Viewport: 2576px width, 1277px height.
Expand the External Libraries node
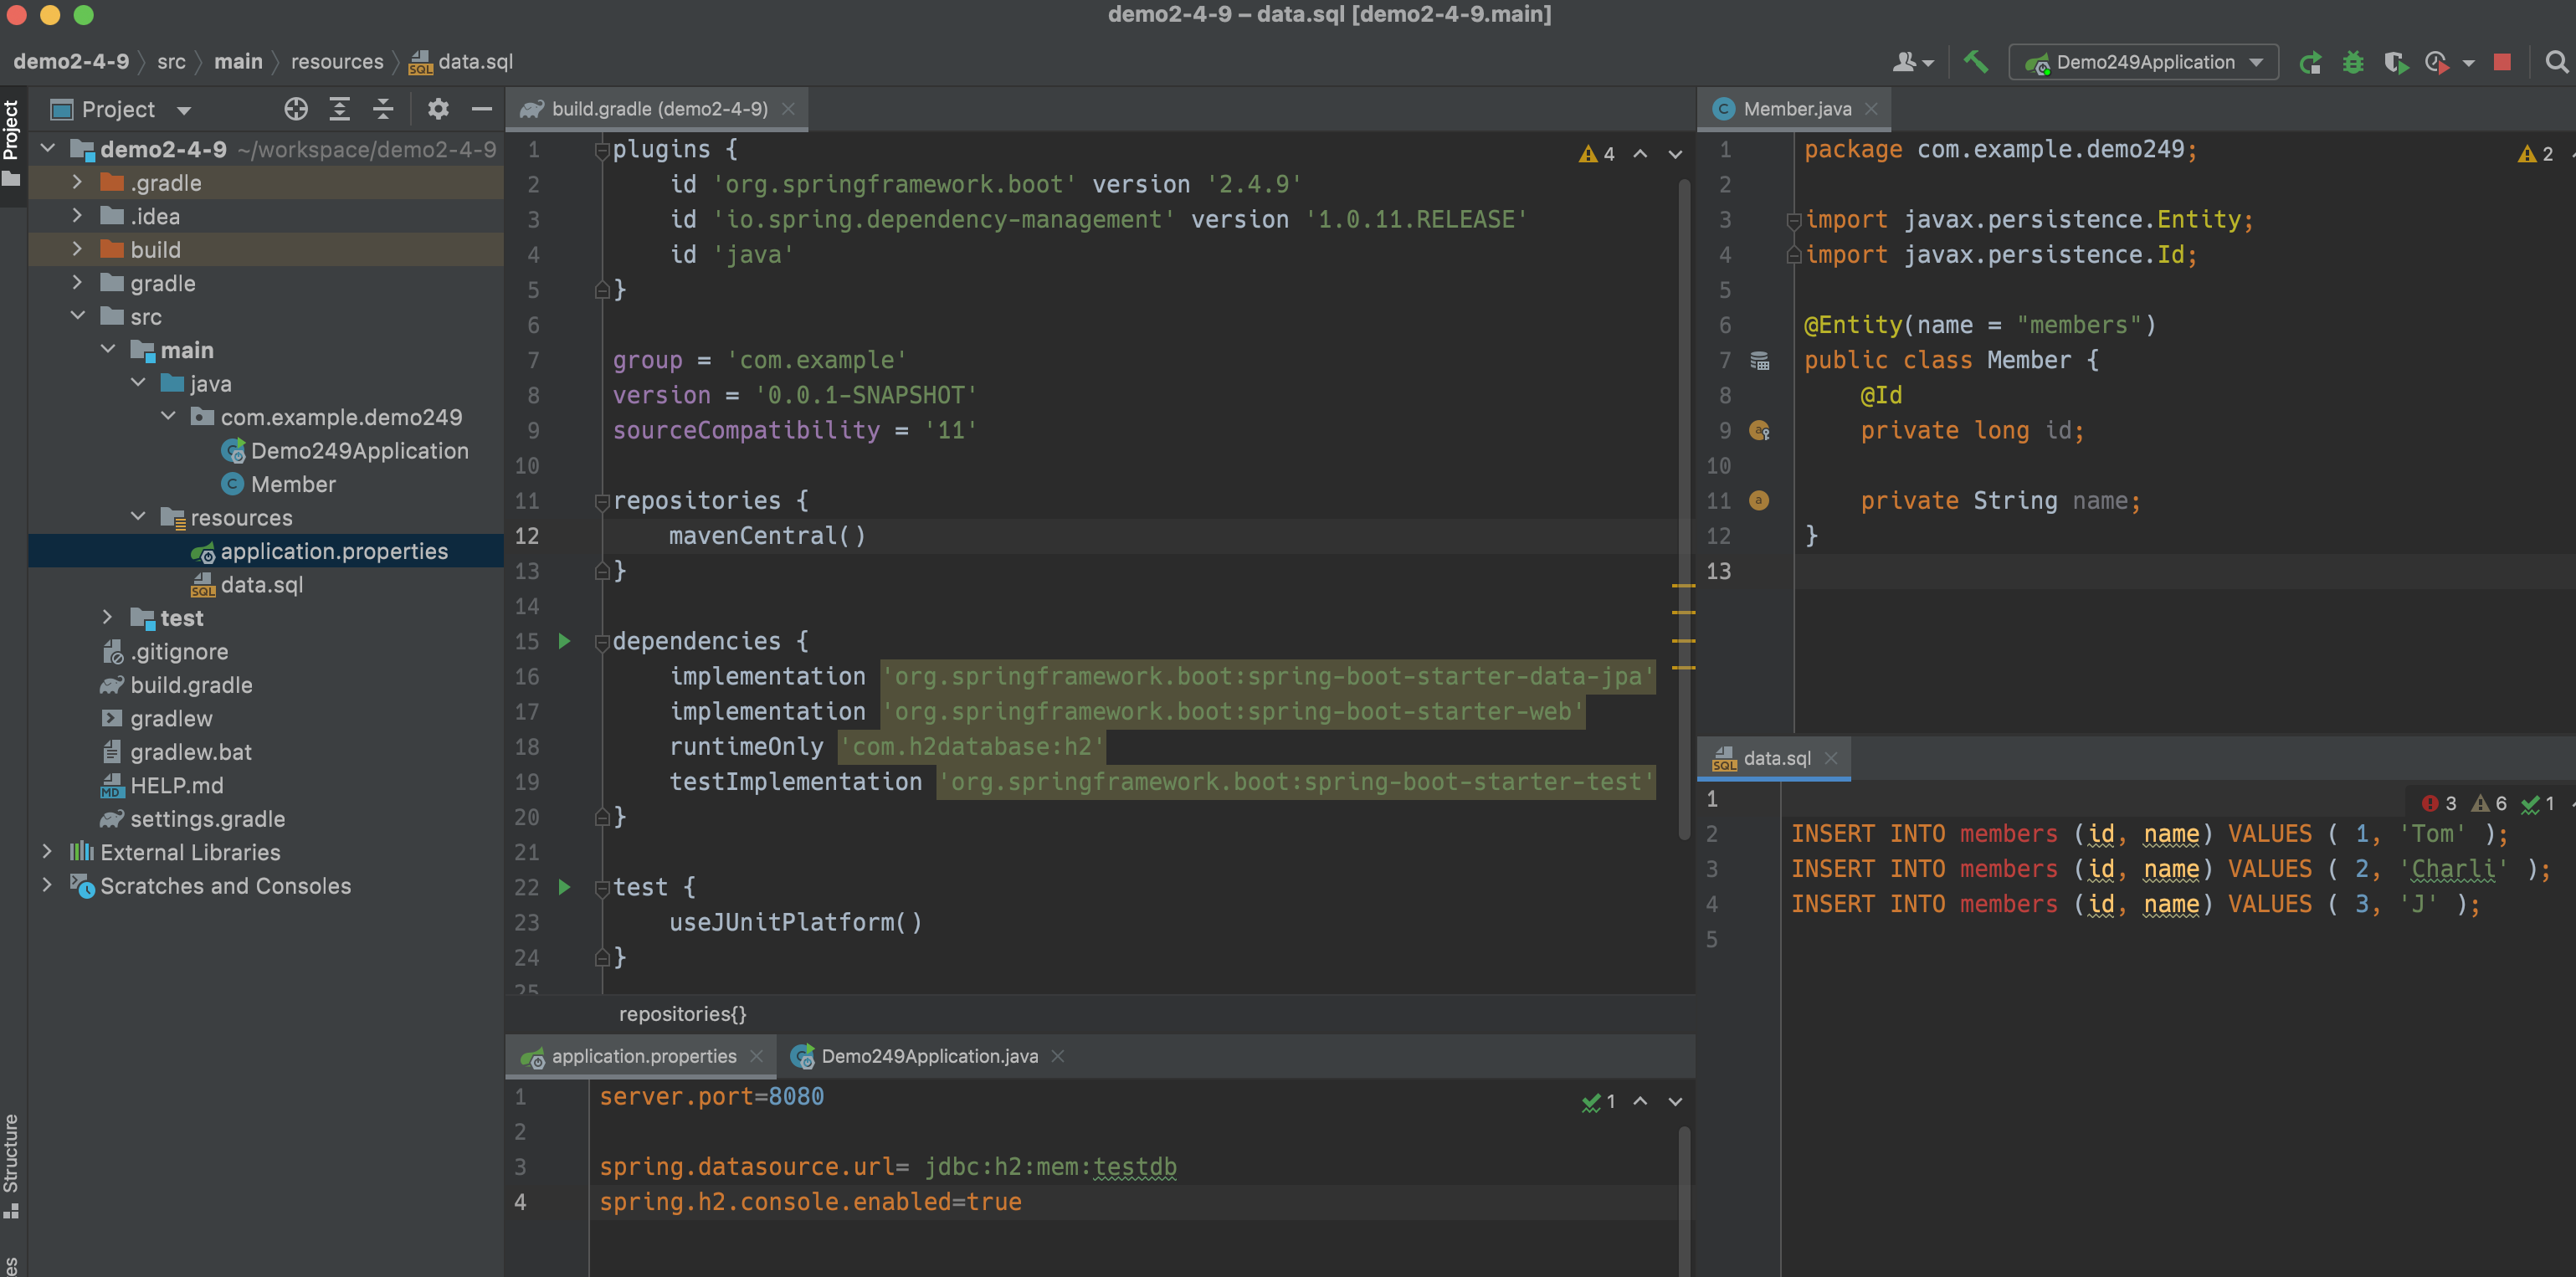pyautogui.click(x=47, y=852)
